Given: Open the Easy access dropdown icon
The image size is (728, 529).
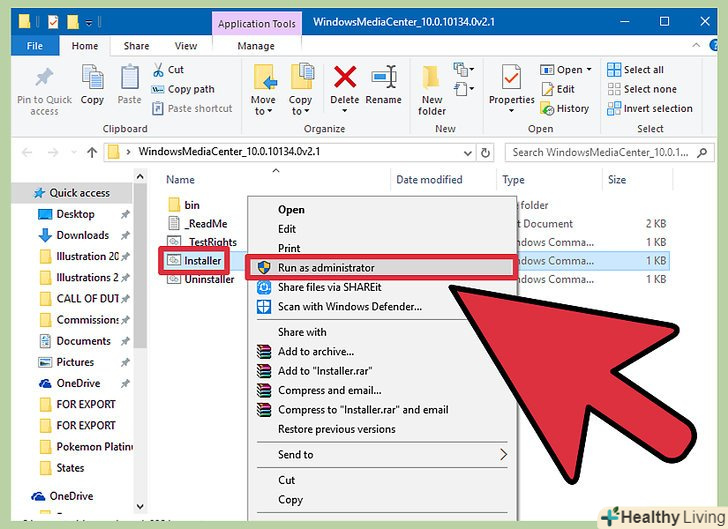Looking at the screenshot, I should (464, 88).
